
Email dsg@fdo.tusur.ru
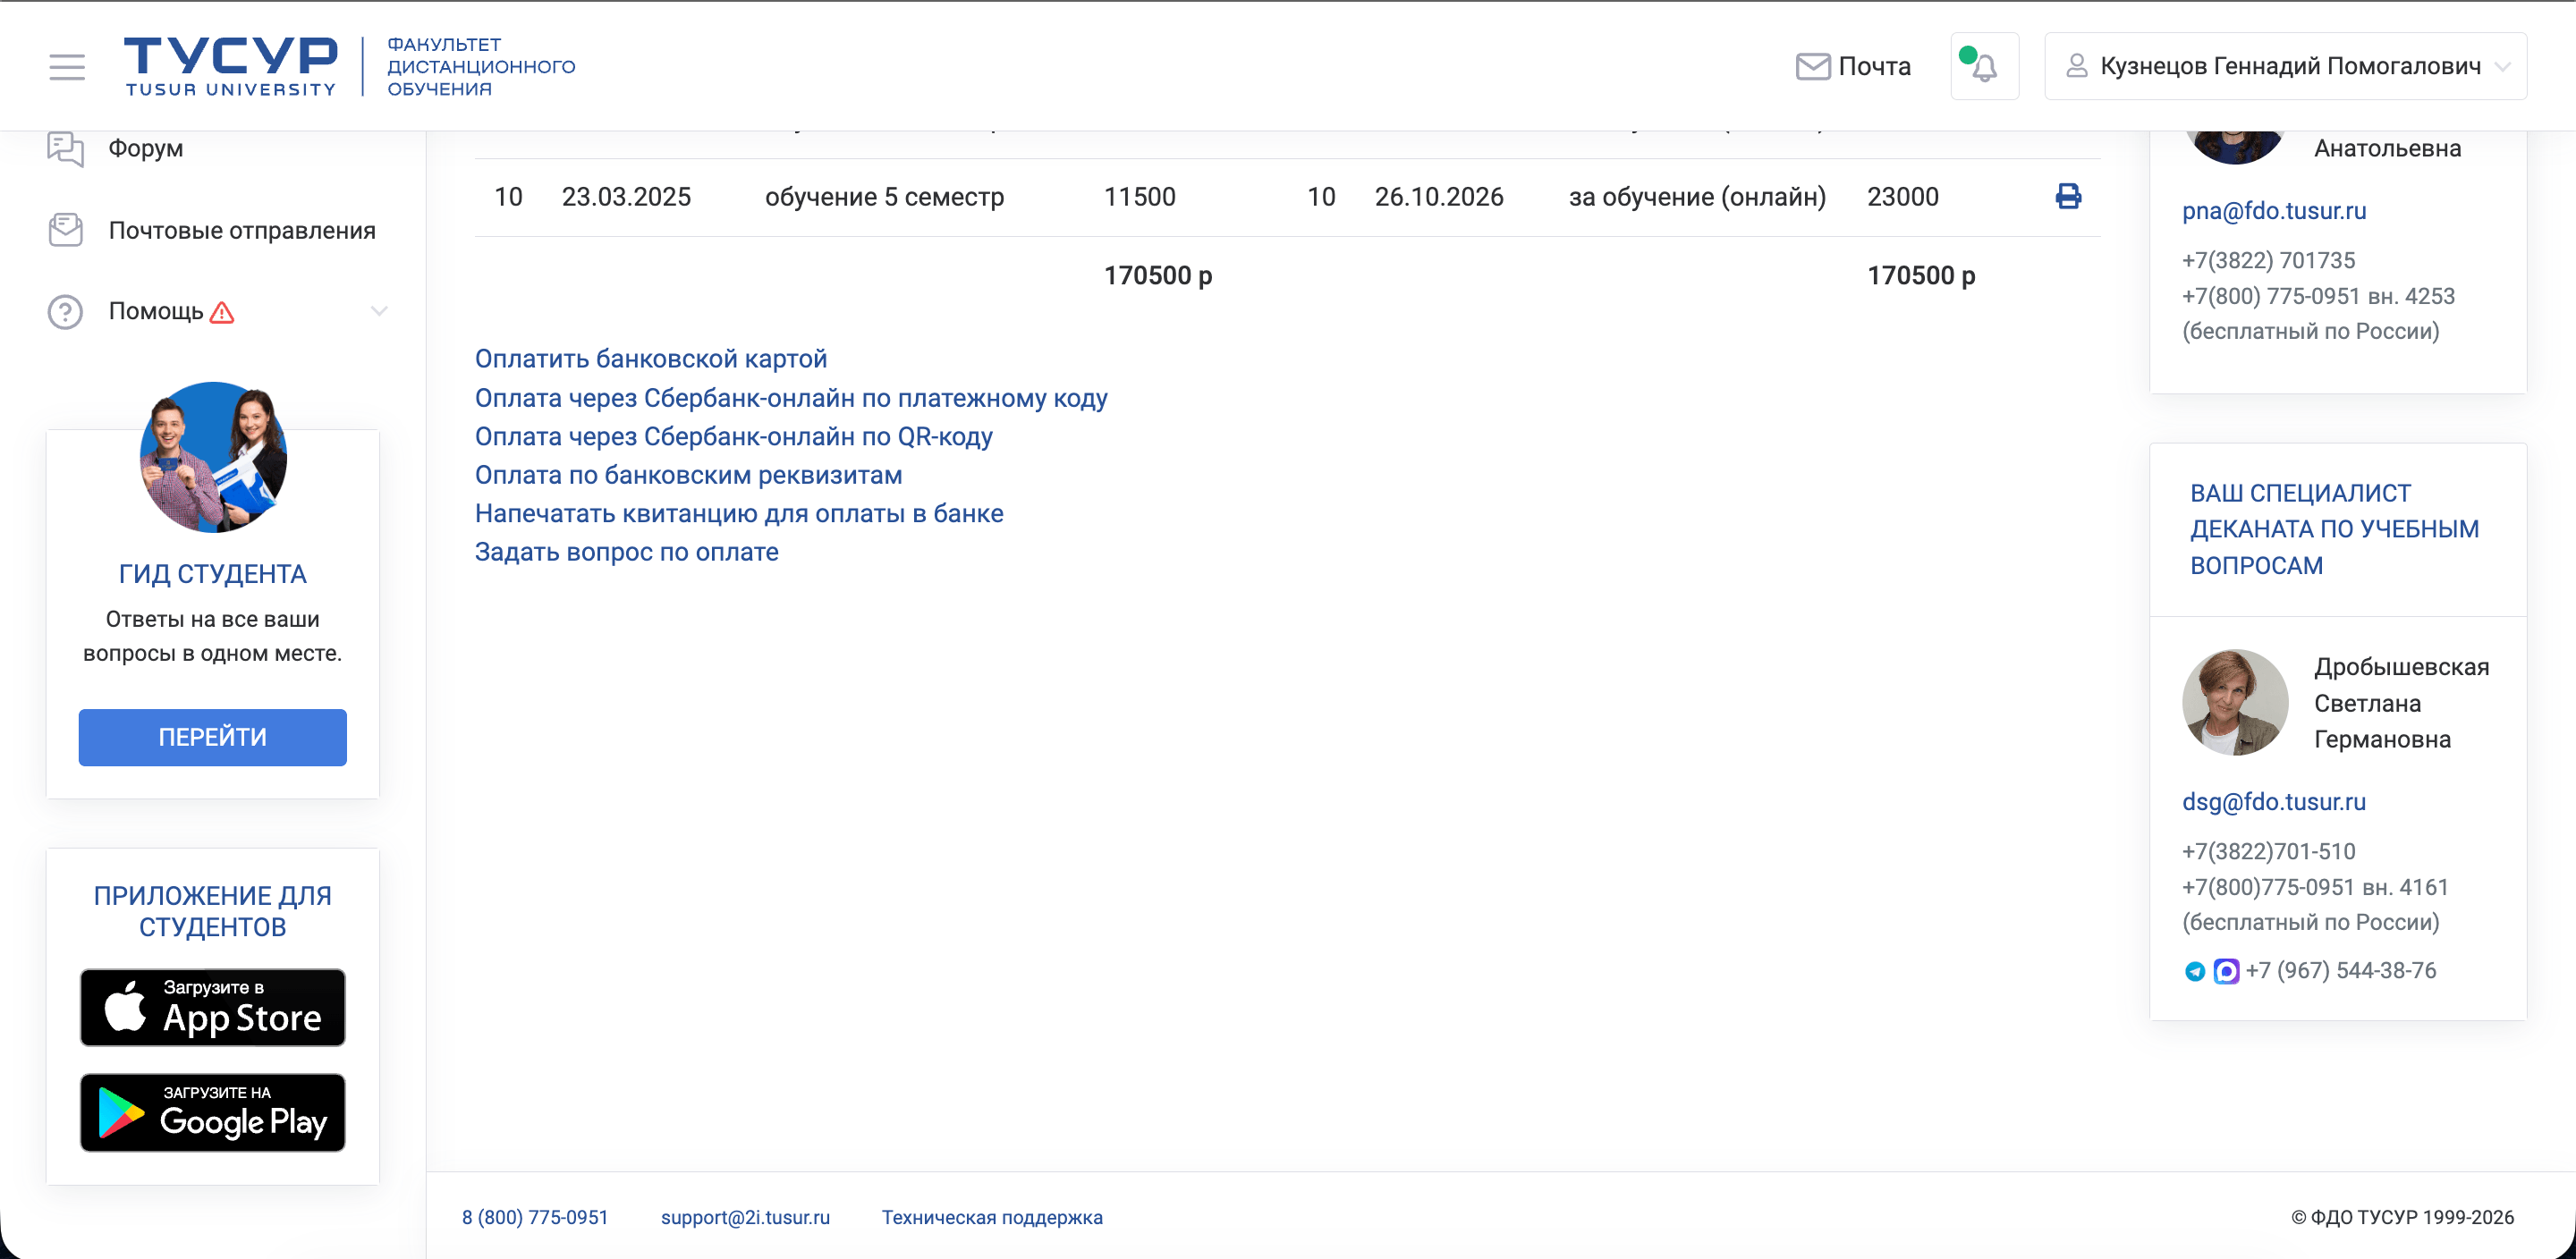click(2274, 802)
